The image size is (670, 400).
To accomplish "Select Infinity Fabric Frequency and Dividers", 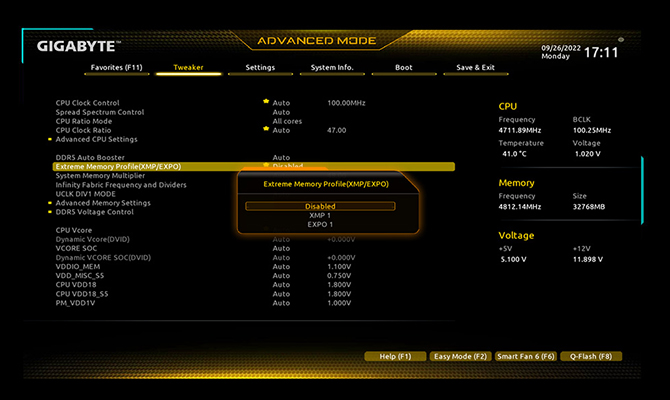I will click(x=121, y=185).
